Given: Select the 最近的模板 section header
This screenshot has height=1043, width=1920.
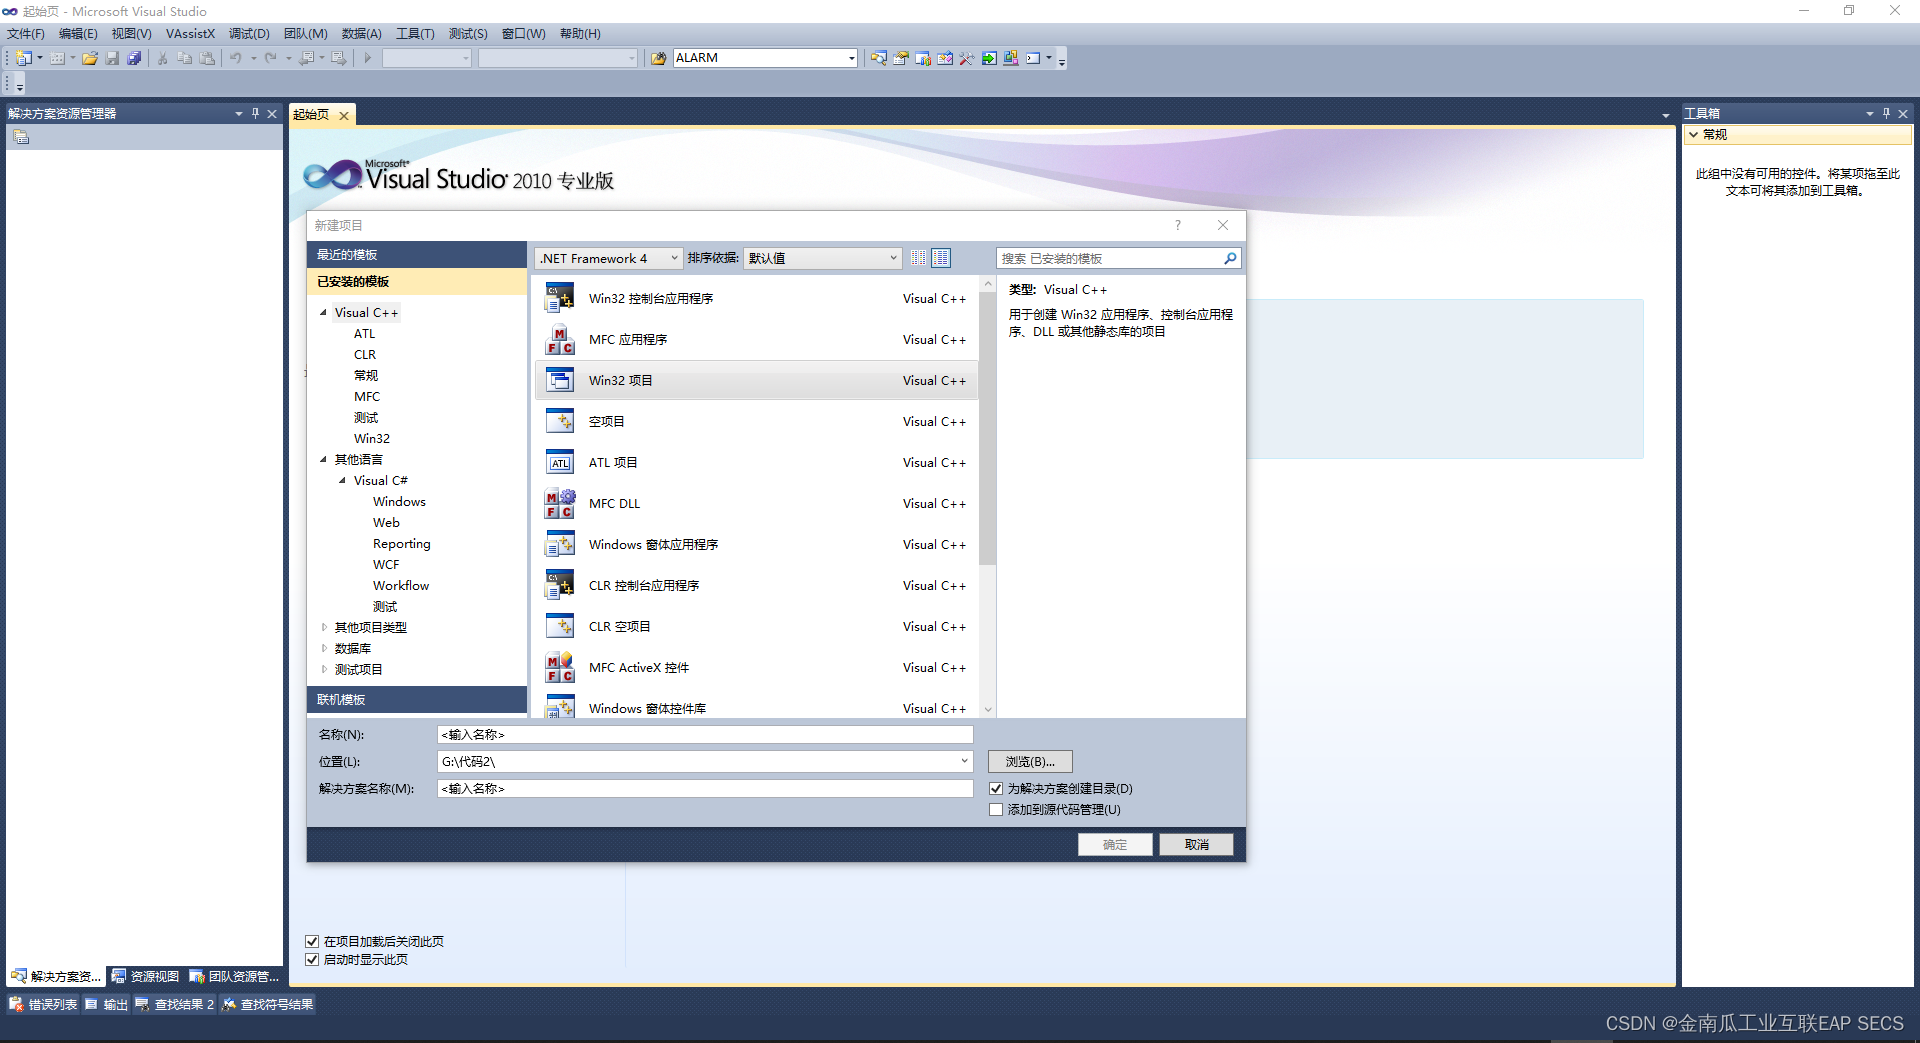Looking at the screenshot, I should (417, 254).
